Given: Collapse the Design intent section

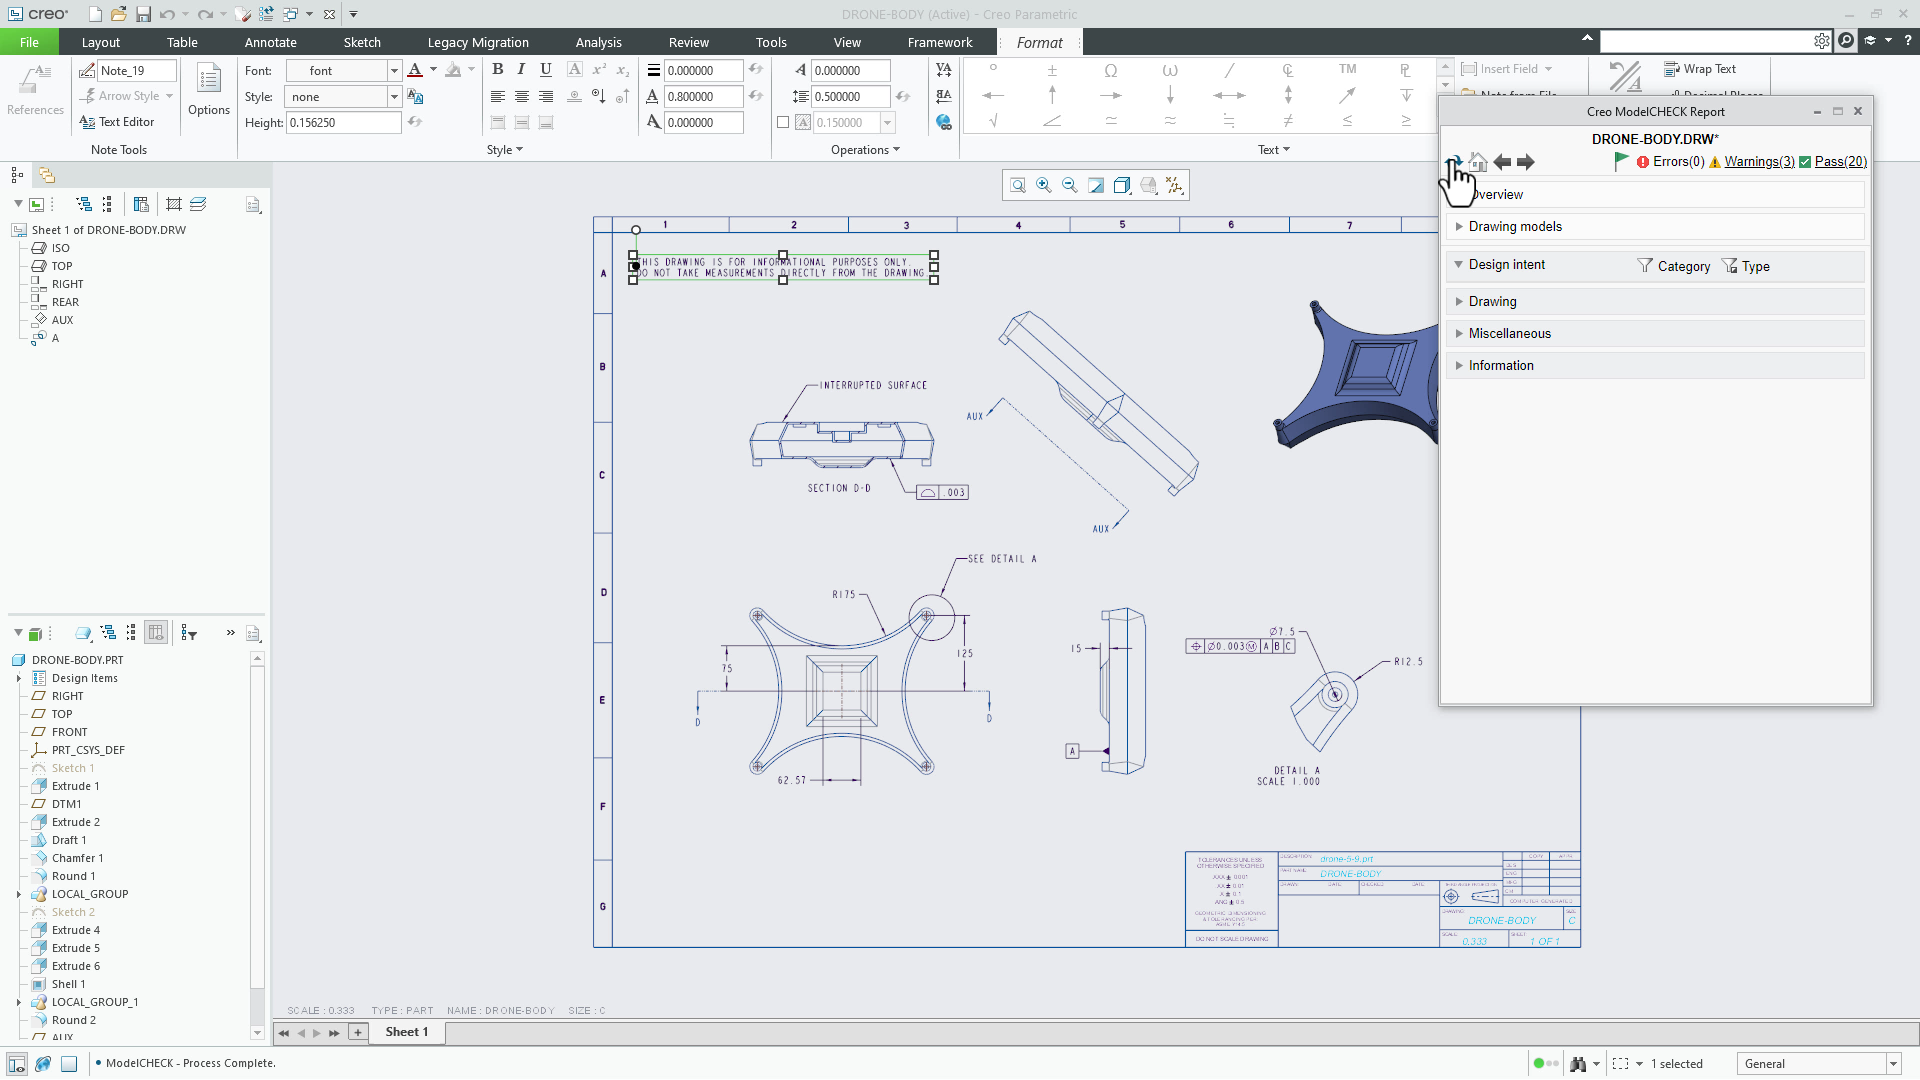Looking at the screenshot, I should pos(1459,264).
